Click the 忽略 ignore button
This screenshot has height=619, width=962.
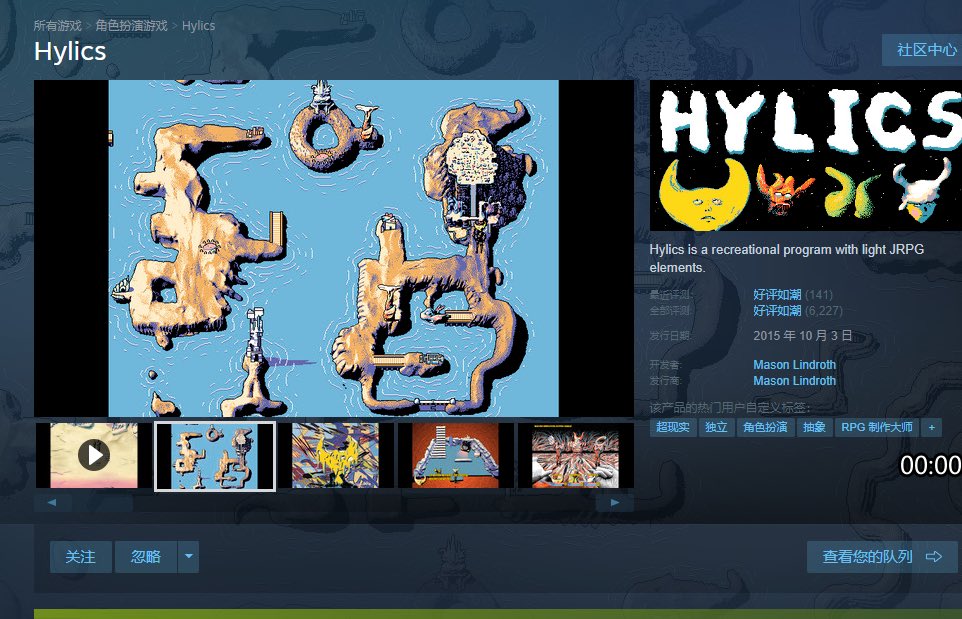coord(146,556)
